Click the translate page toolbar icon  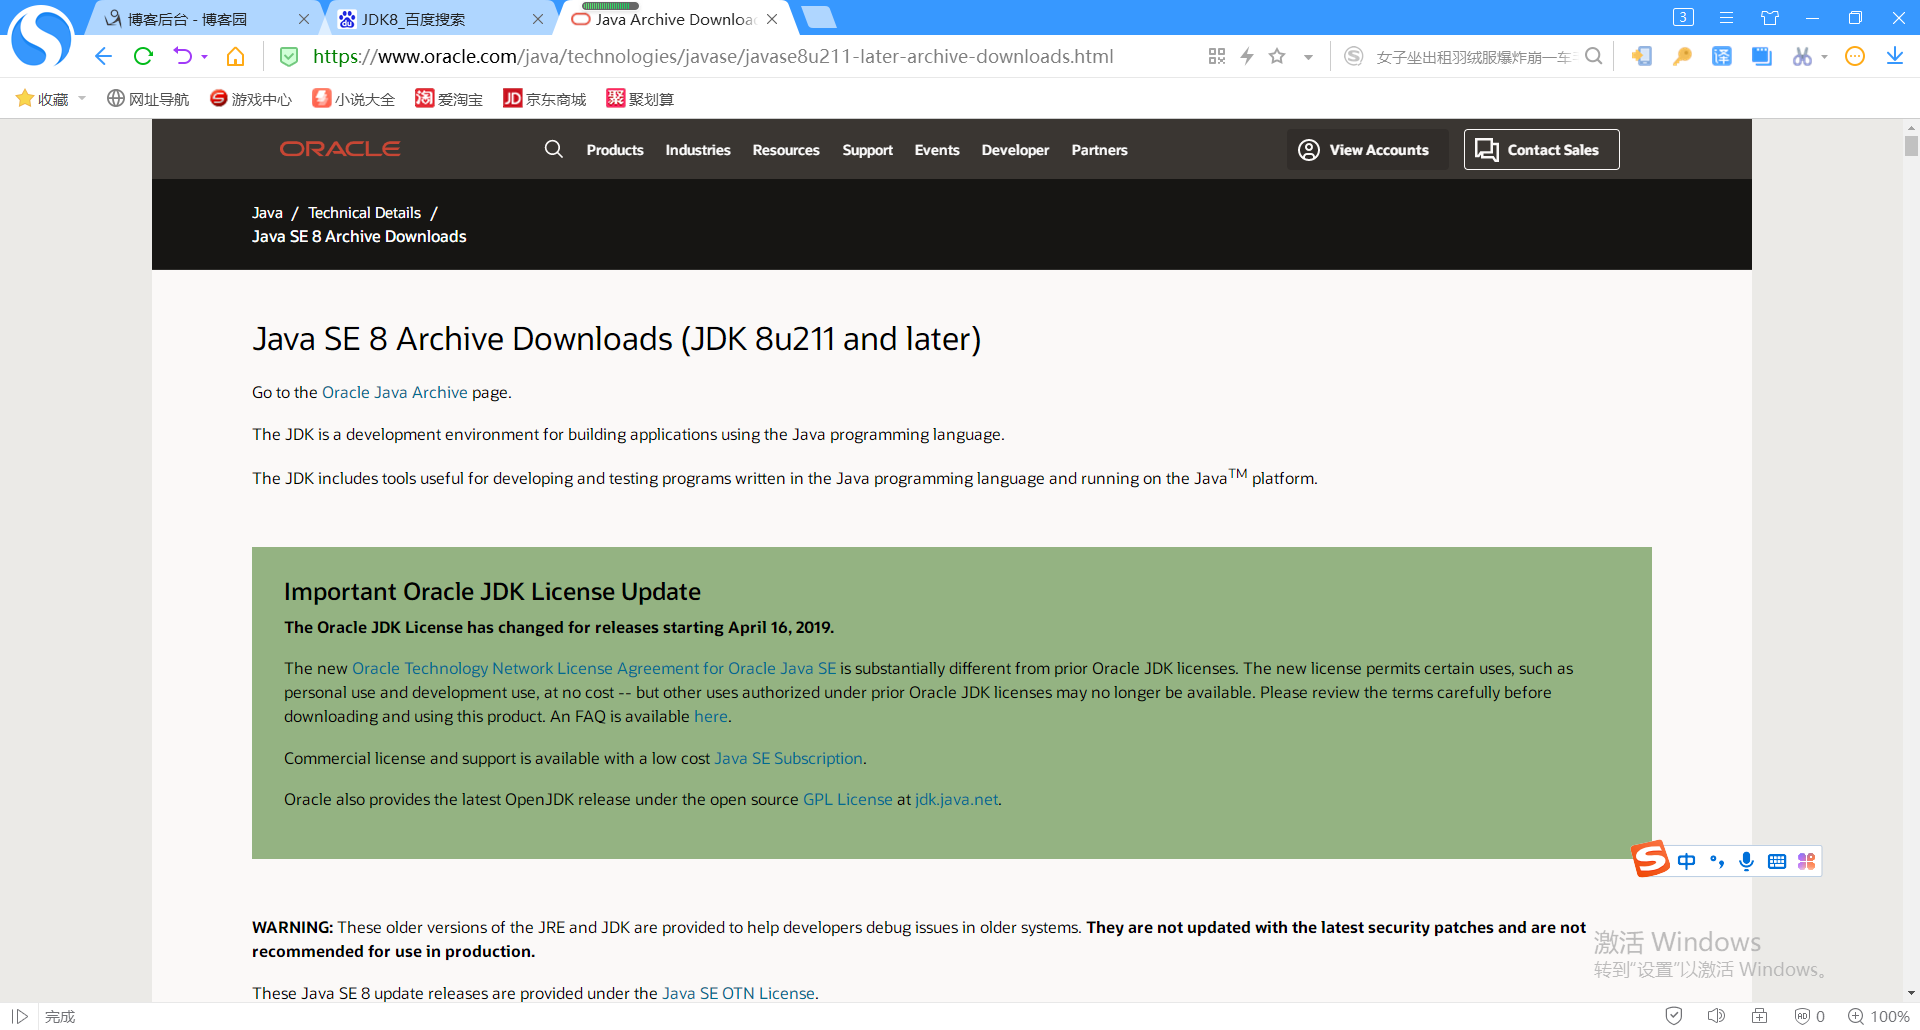[x=1722, y=56]
